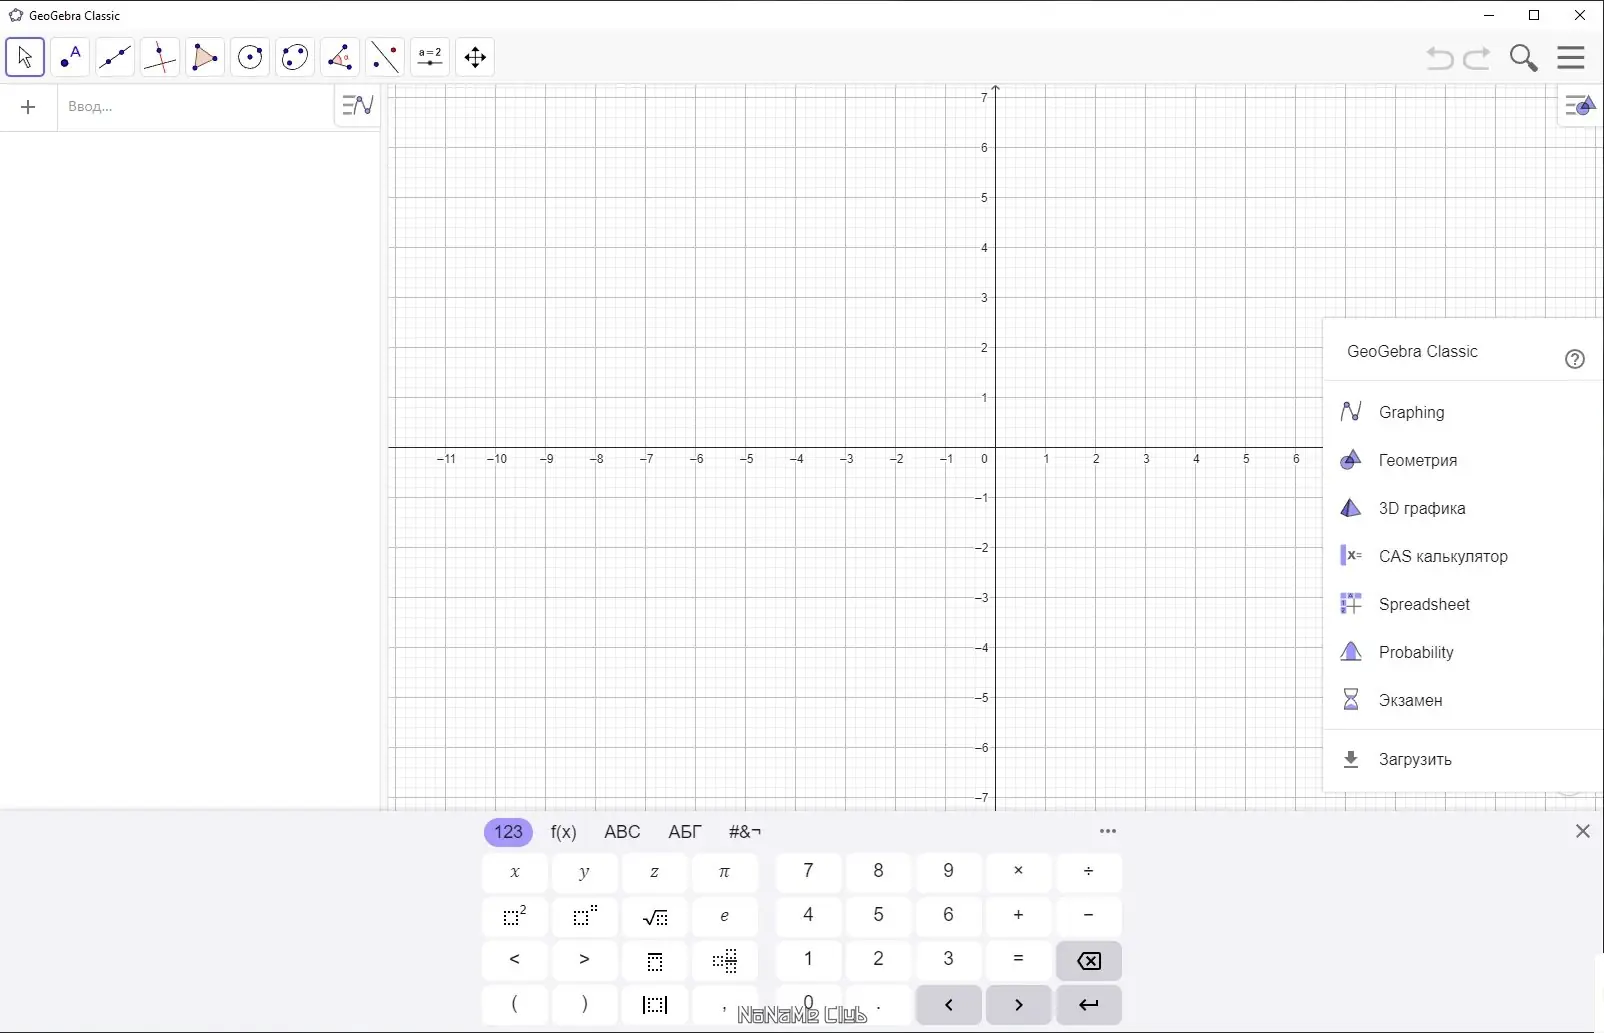Tap the absolute value key
Screen dimensions: 1604x1033
(x=655, y=1005)
